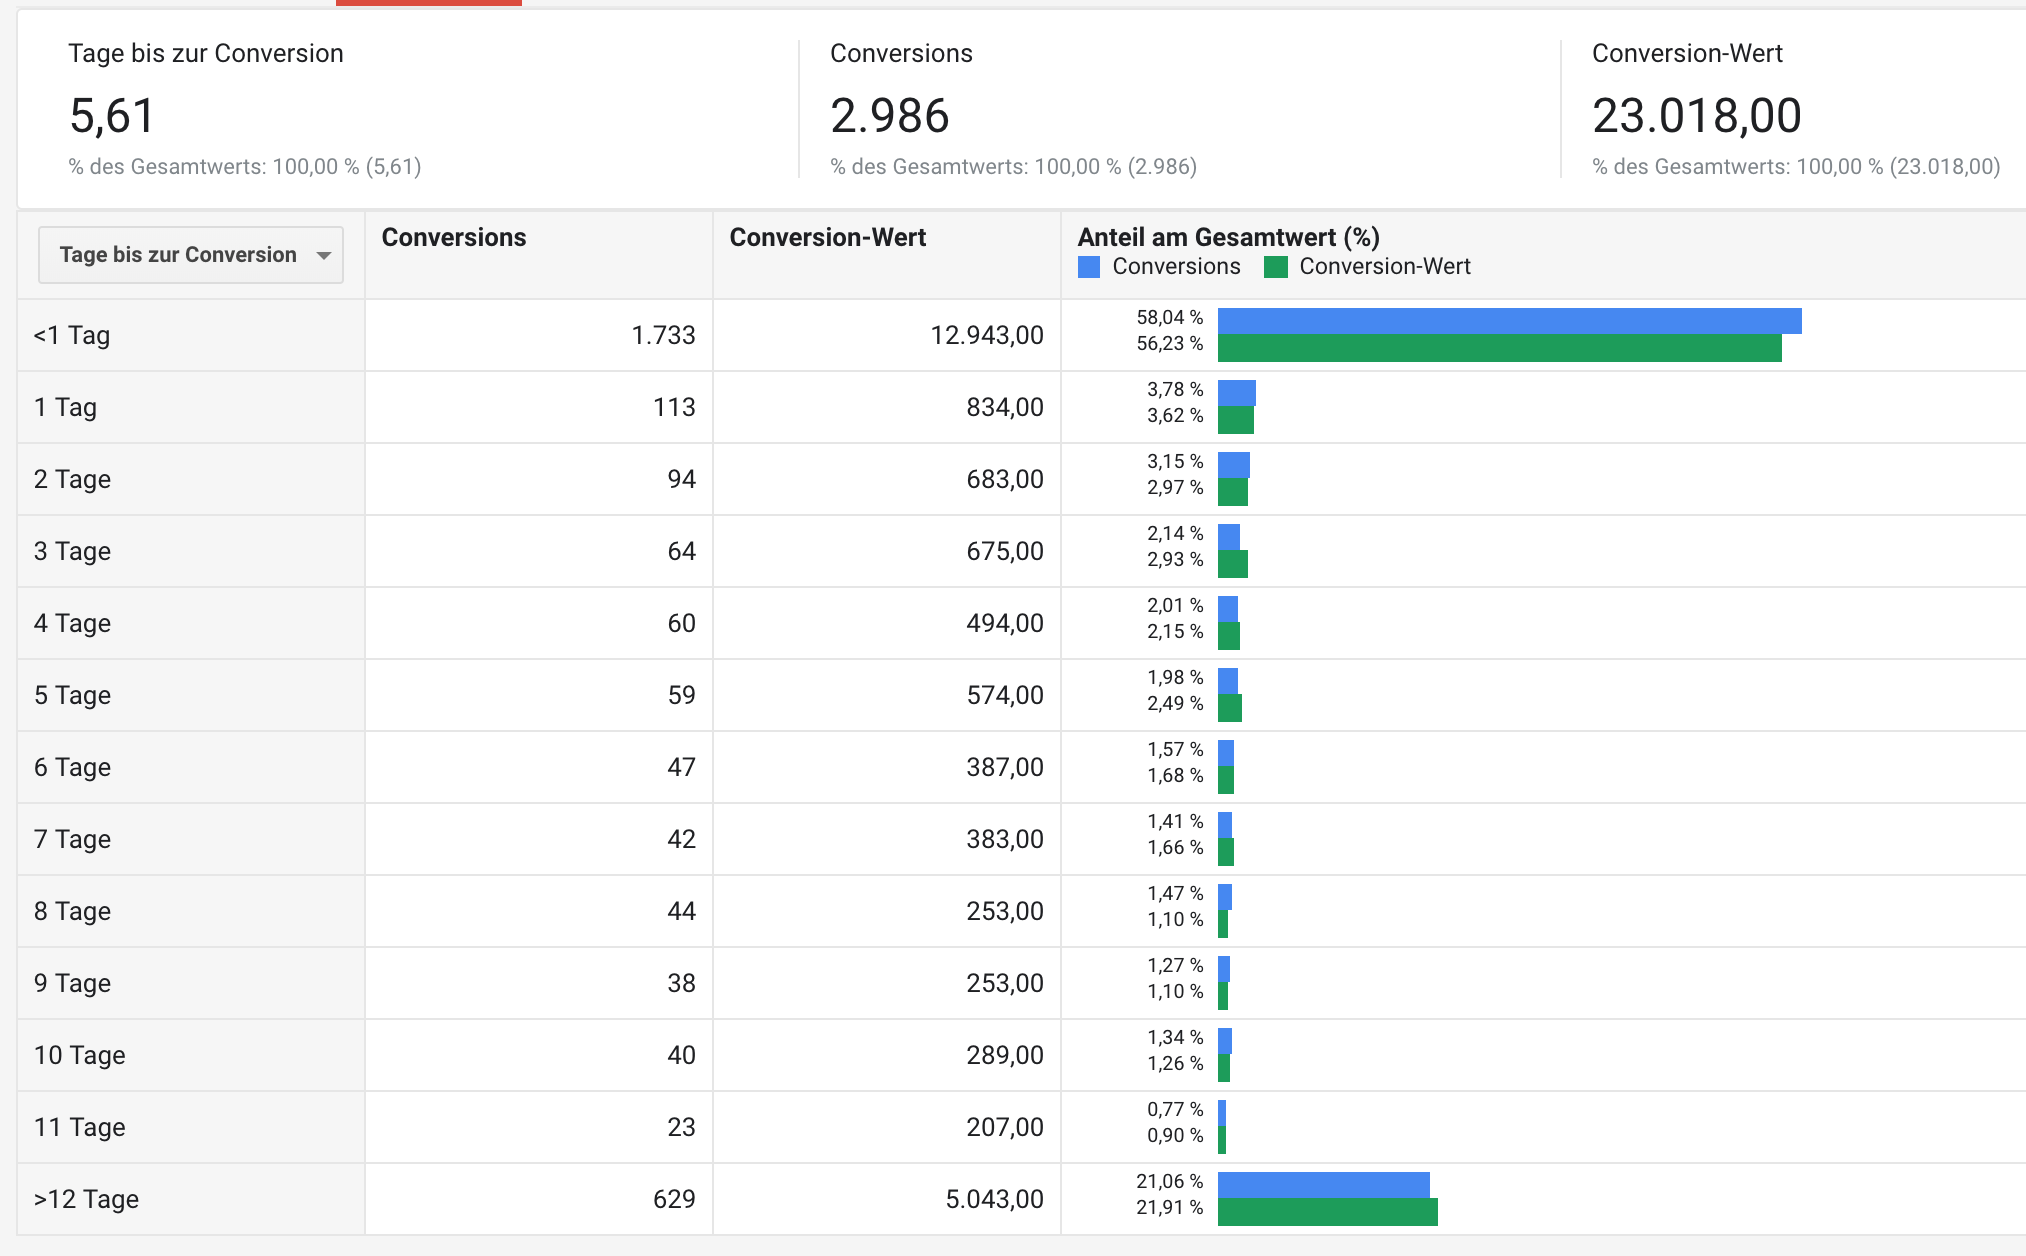2026x1256 pixels.
Task: Click the '11 Tage' row label
Action: coord(80,1127)
